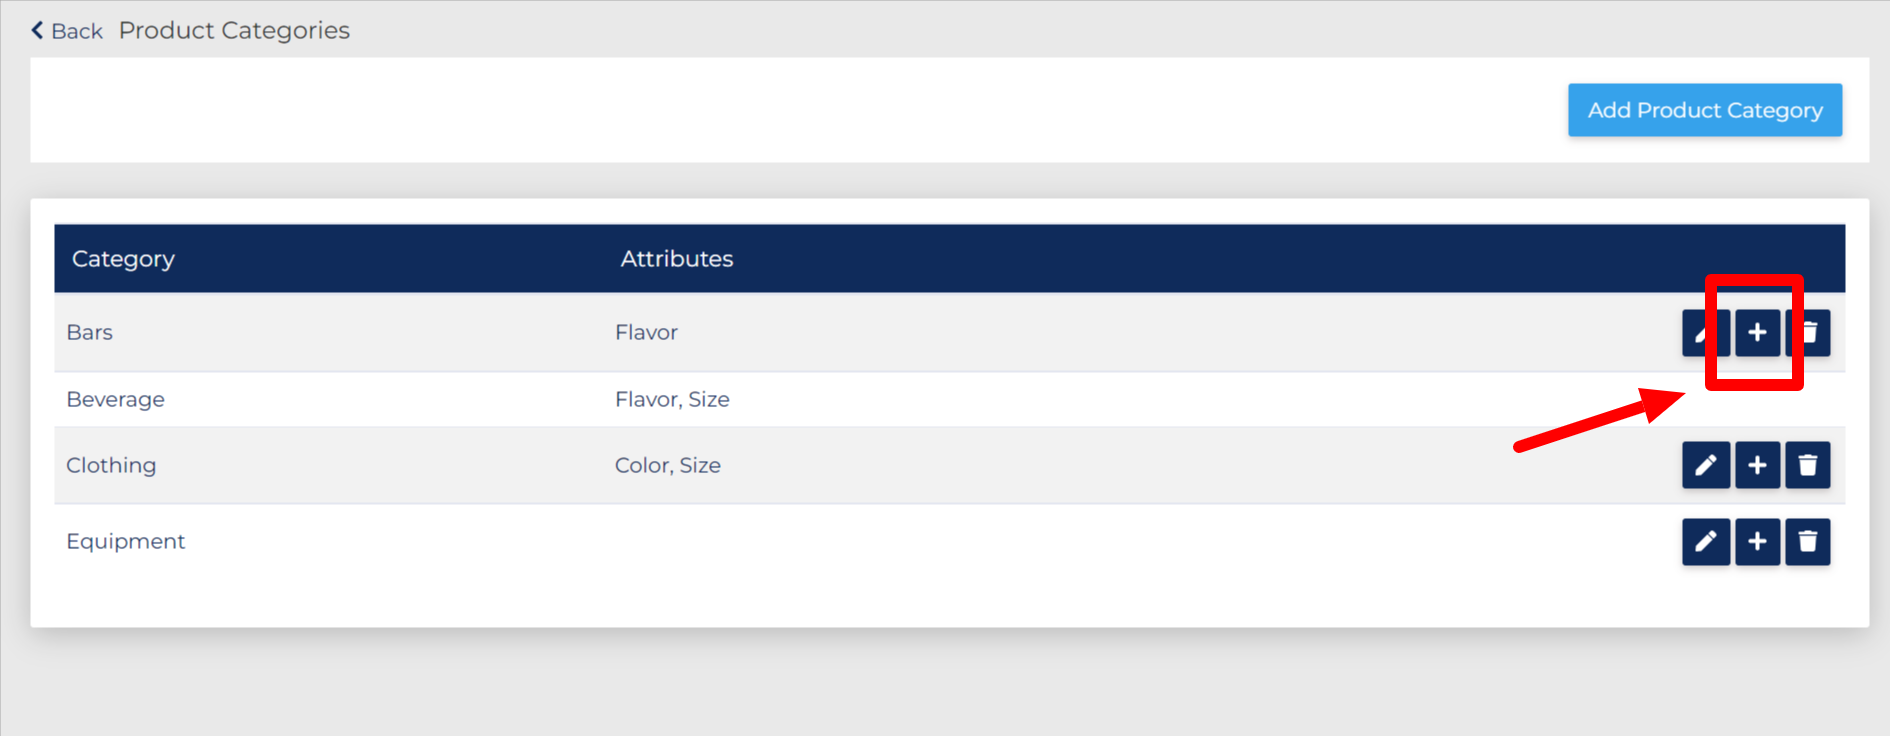Delete the Equipment category trash icon

click(x=1808, y=542)
